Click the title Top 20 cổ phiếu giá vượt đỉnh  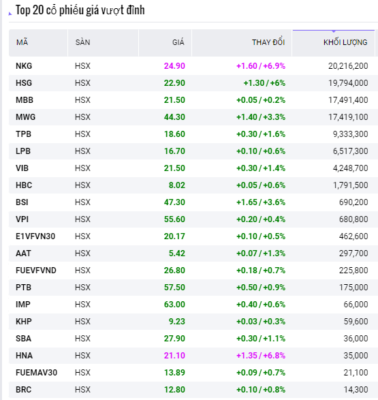[80, 10]
